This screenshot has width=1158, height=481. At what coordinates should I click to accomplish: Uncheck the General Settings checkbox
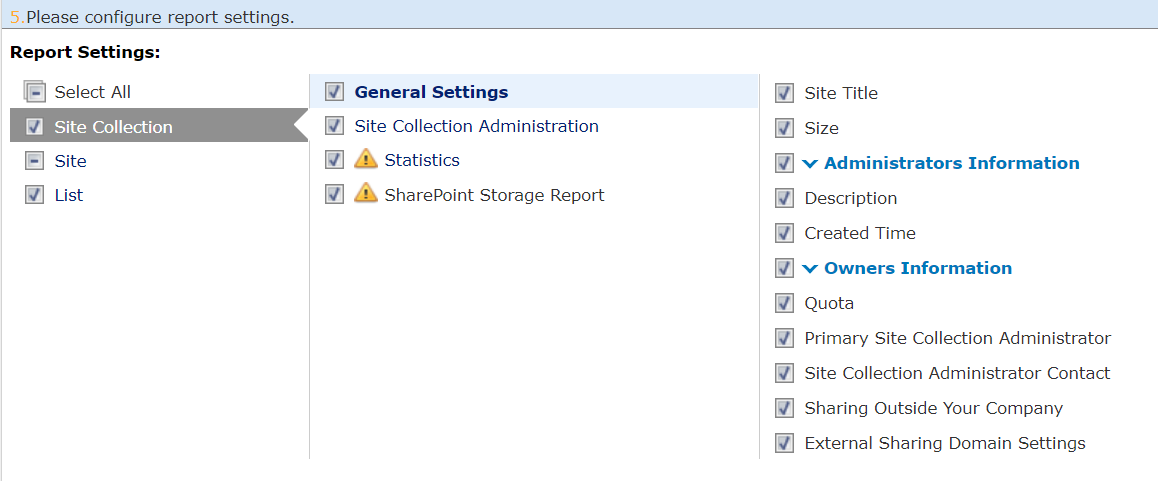pyautogui.click(x=335, y=92)
